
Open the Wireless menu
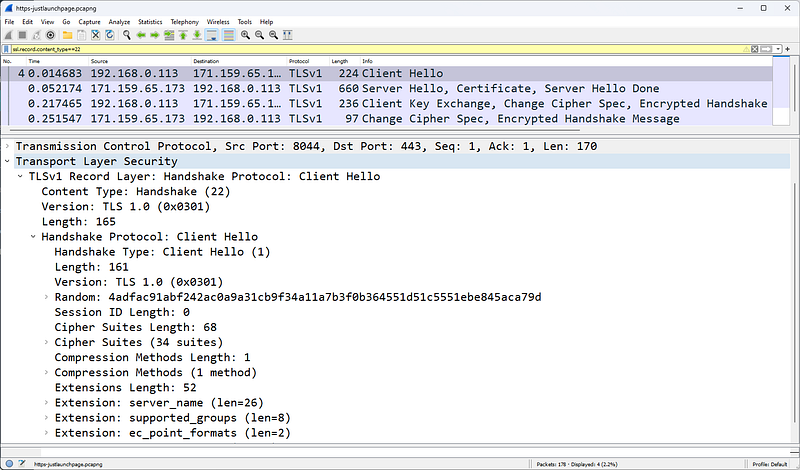click(218, 22)
